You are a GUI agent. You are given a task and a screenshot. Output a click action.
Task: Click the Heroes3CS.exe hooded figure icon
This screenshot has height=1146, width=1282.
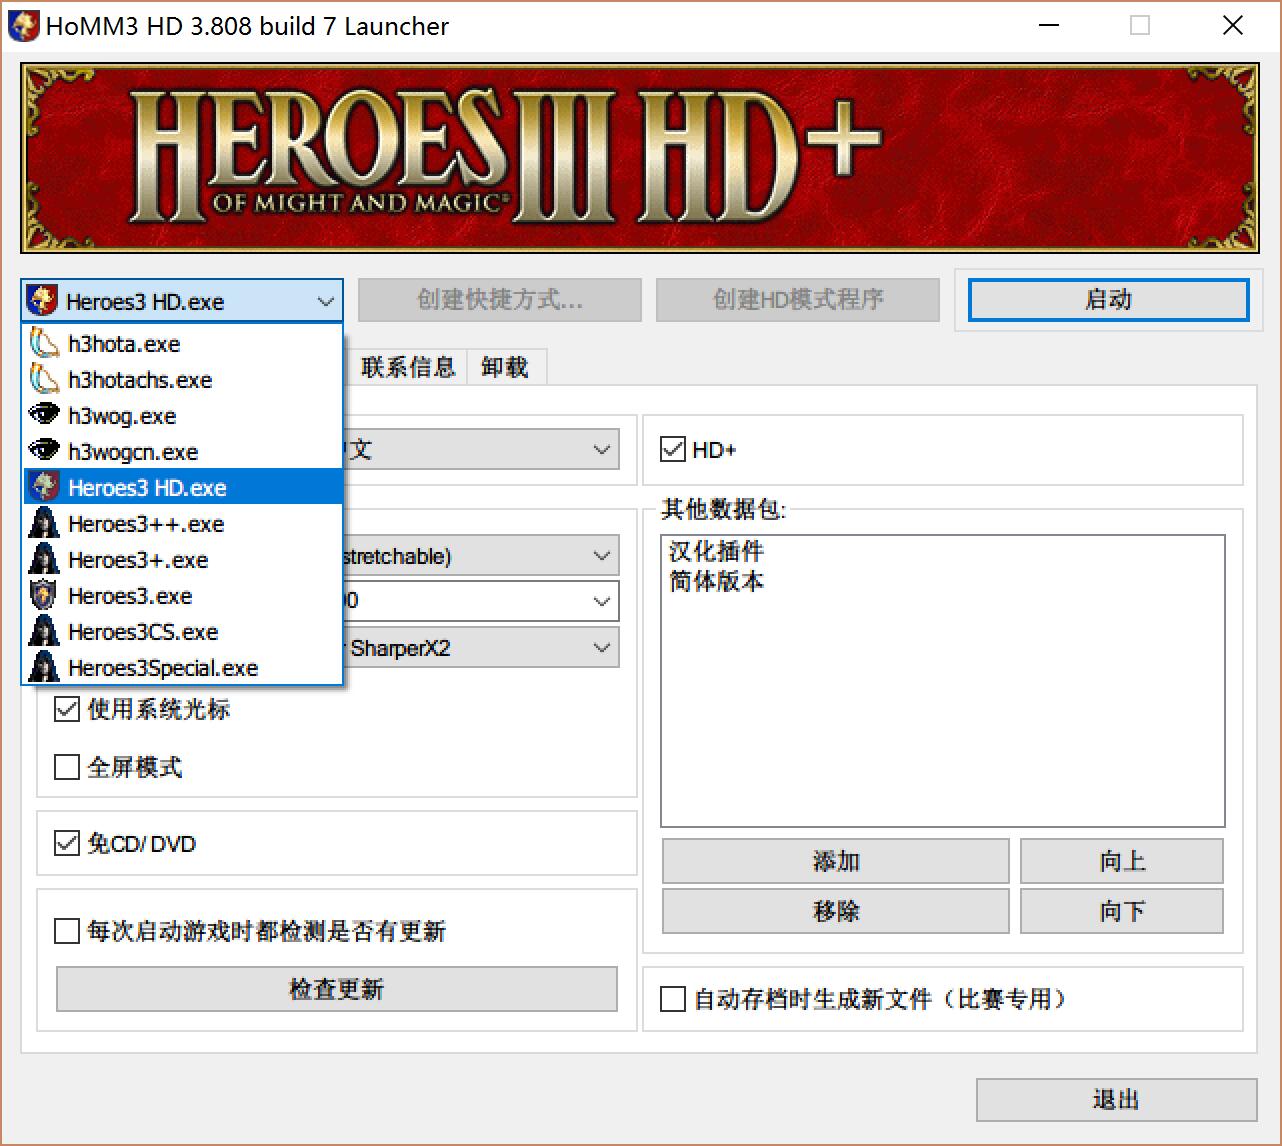[x=45, y=631]
